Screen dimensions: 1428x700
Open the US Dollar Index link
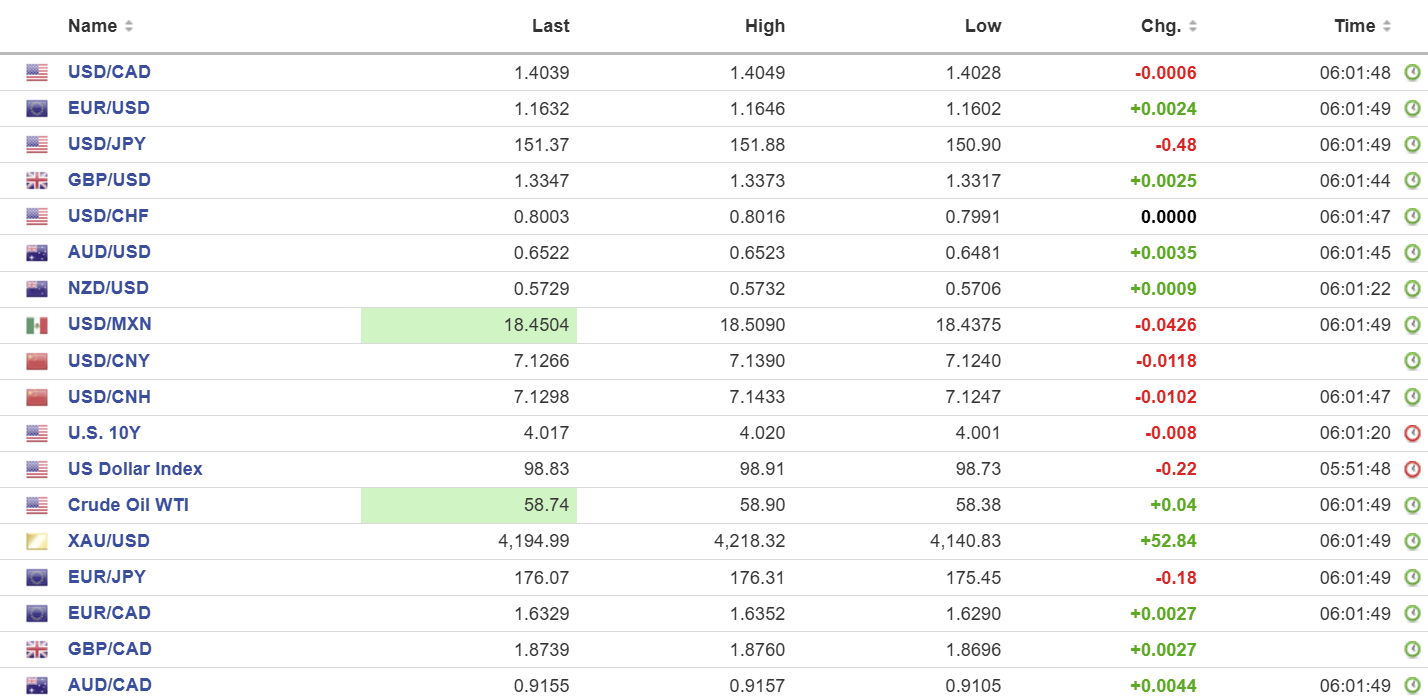[x=135, y=469]
